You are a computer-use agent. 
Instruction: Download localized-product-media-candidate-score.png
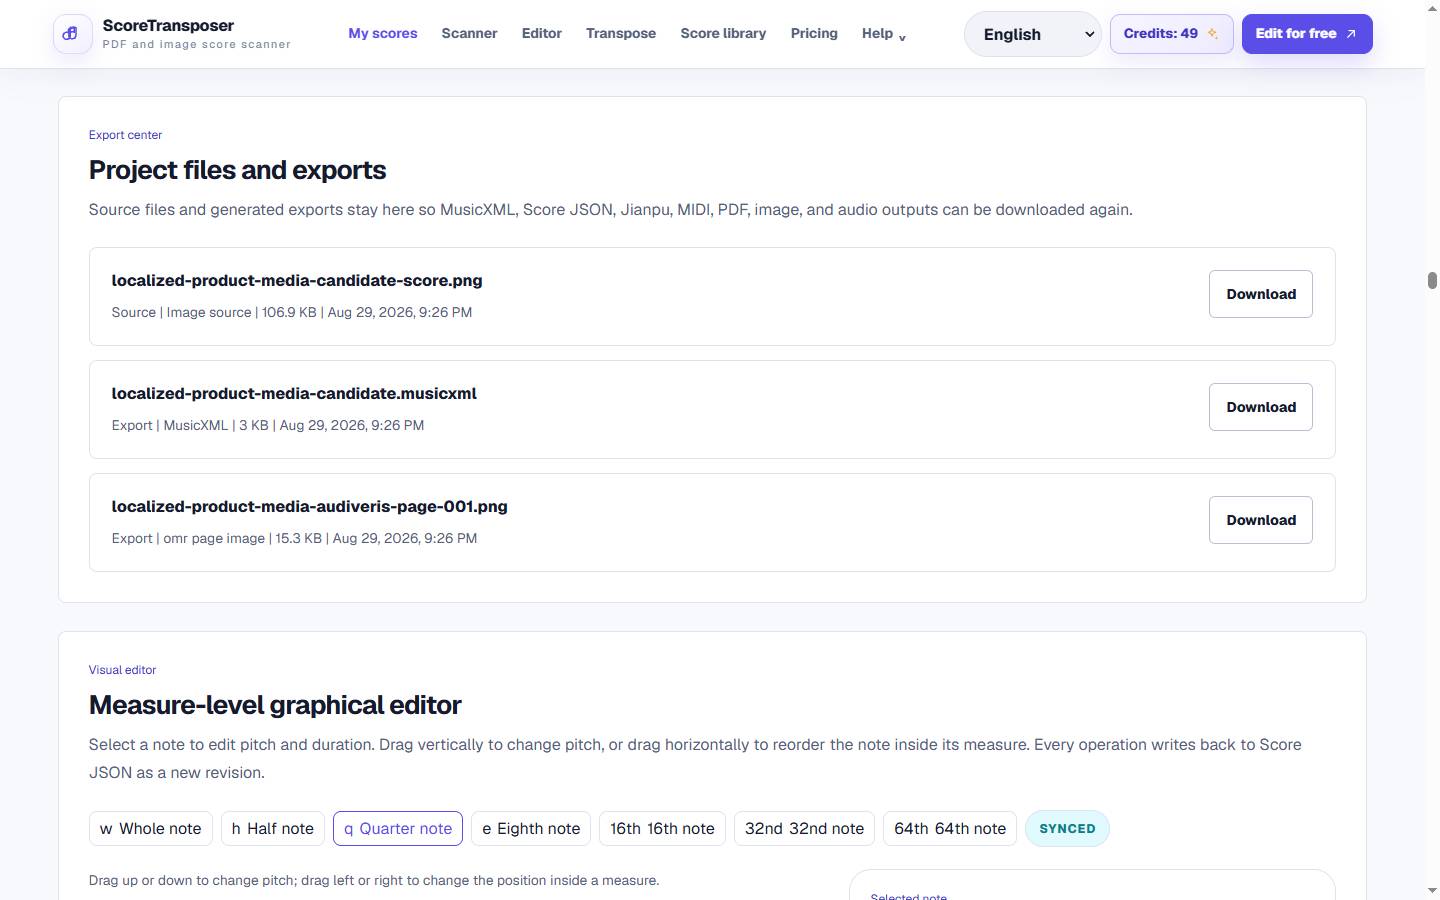tap(1260, 294)
